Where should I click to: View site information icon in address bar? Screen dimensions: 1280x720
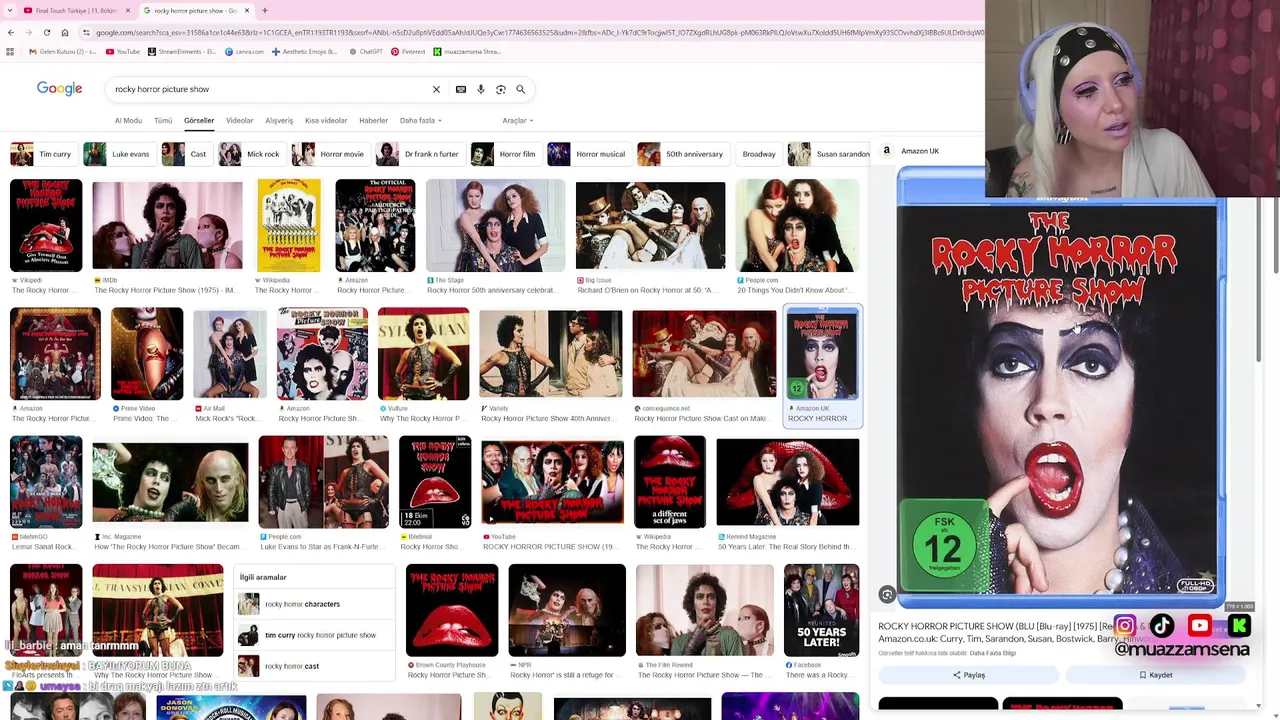(x=86, y=32)
